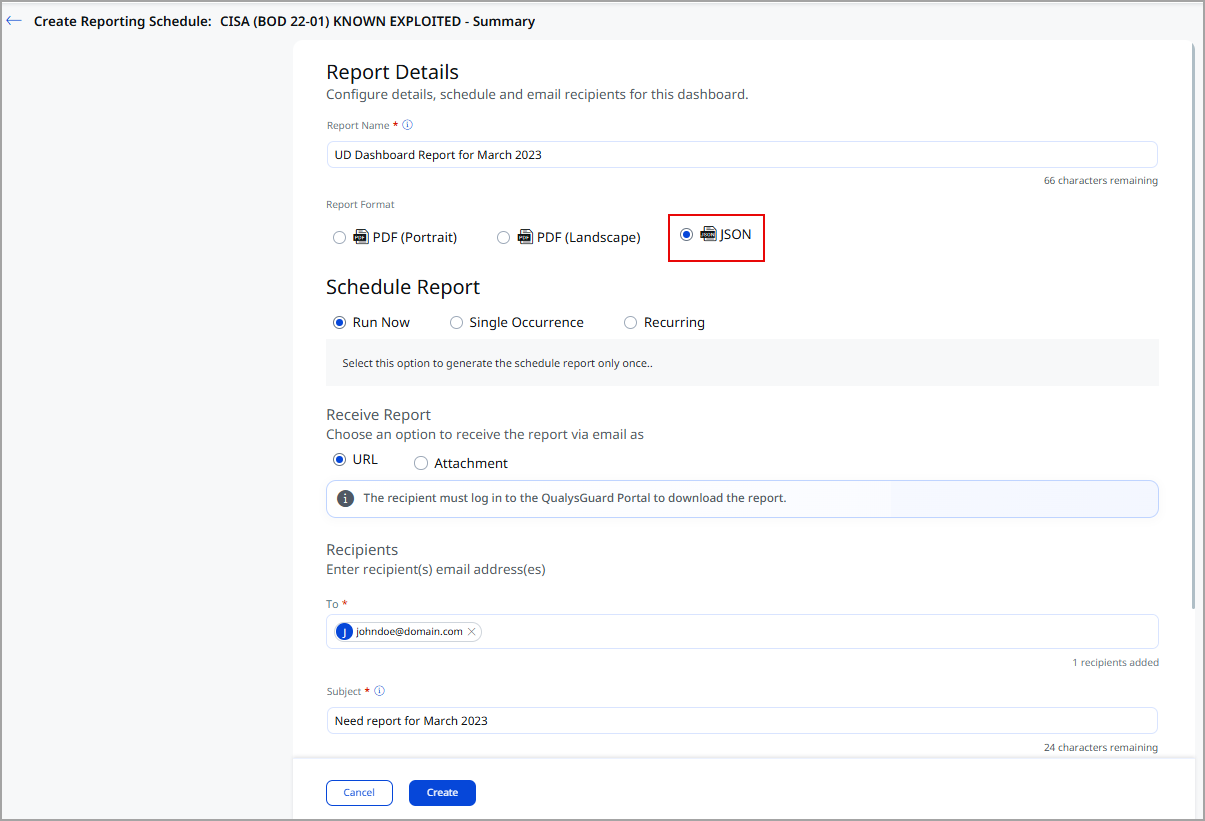Click the "Report Details" heading

pos(392,72)
